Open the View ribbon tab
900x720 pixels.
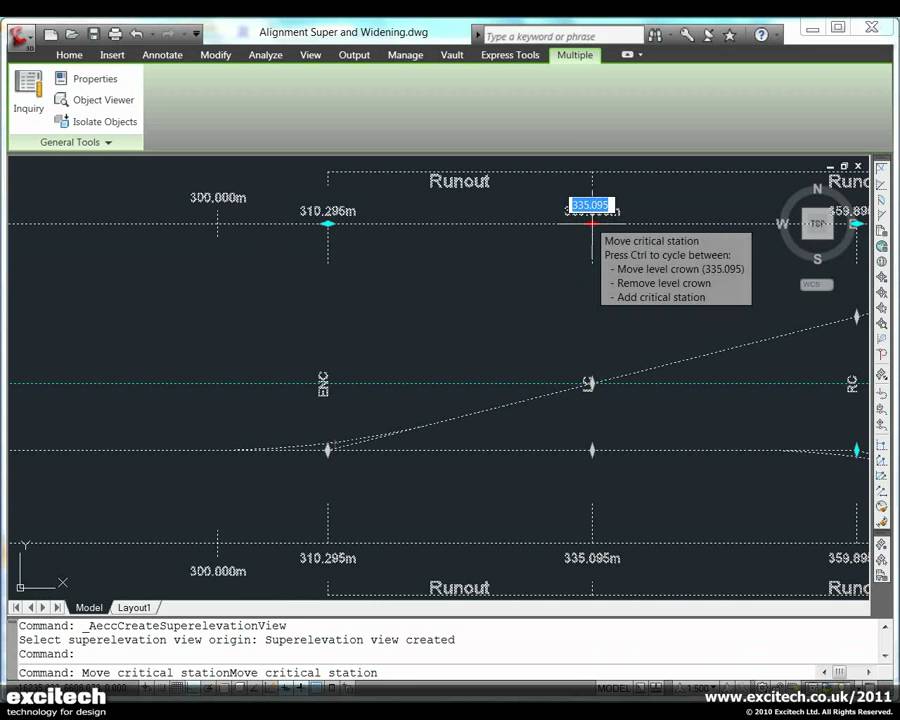click(311, 55)
